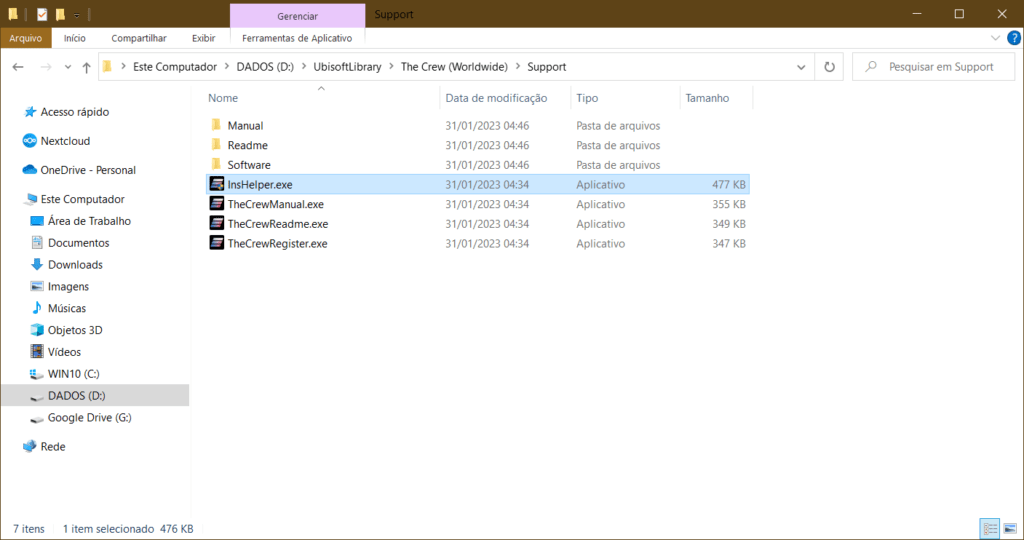Click the 355 KB size cell
Viewport: 1024px width, 540px height.
(728, 204)
